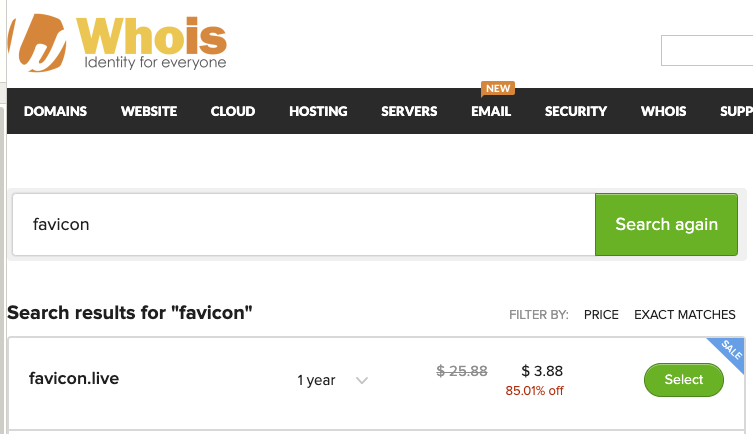Navigate to the Security menu
The height and width of the screenshot is (434, 753).
[576, 111]
